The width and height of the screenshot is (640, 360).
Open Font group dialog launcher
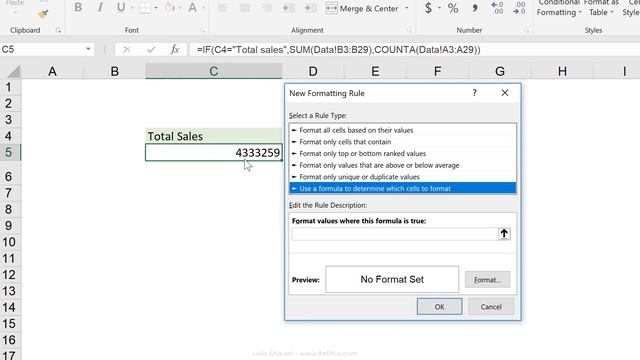point(203,30)
